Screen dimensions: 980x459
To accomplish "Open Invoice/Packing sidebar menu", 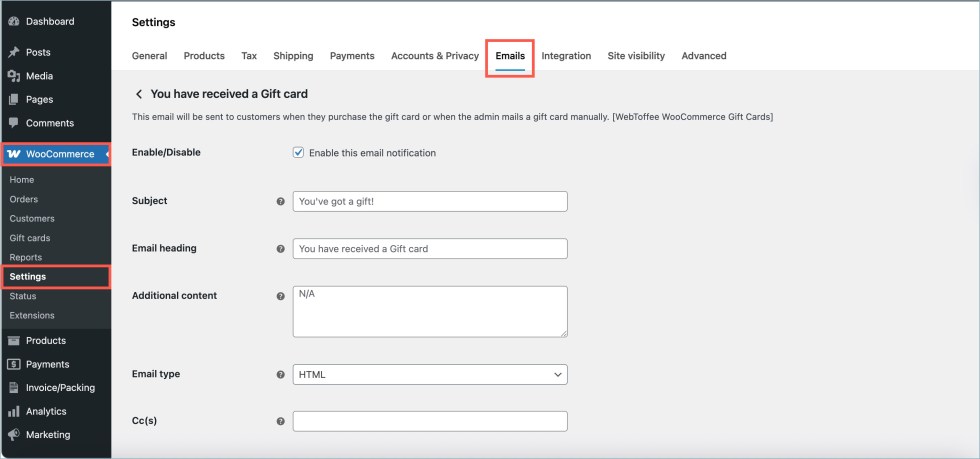I will click(61, 388).
